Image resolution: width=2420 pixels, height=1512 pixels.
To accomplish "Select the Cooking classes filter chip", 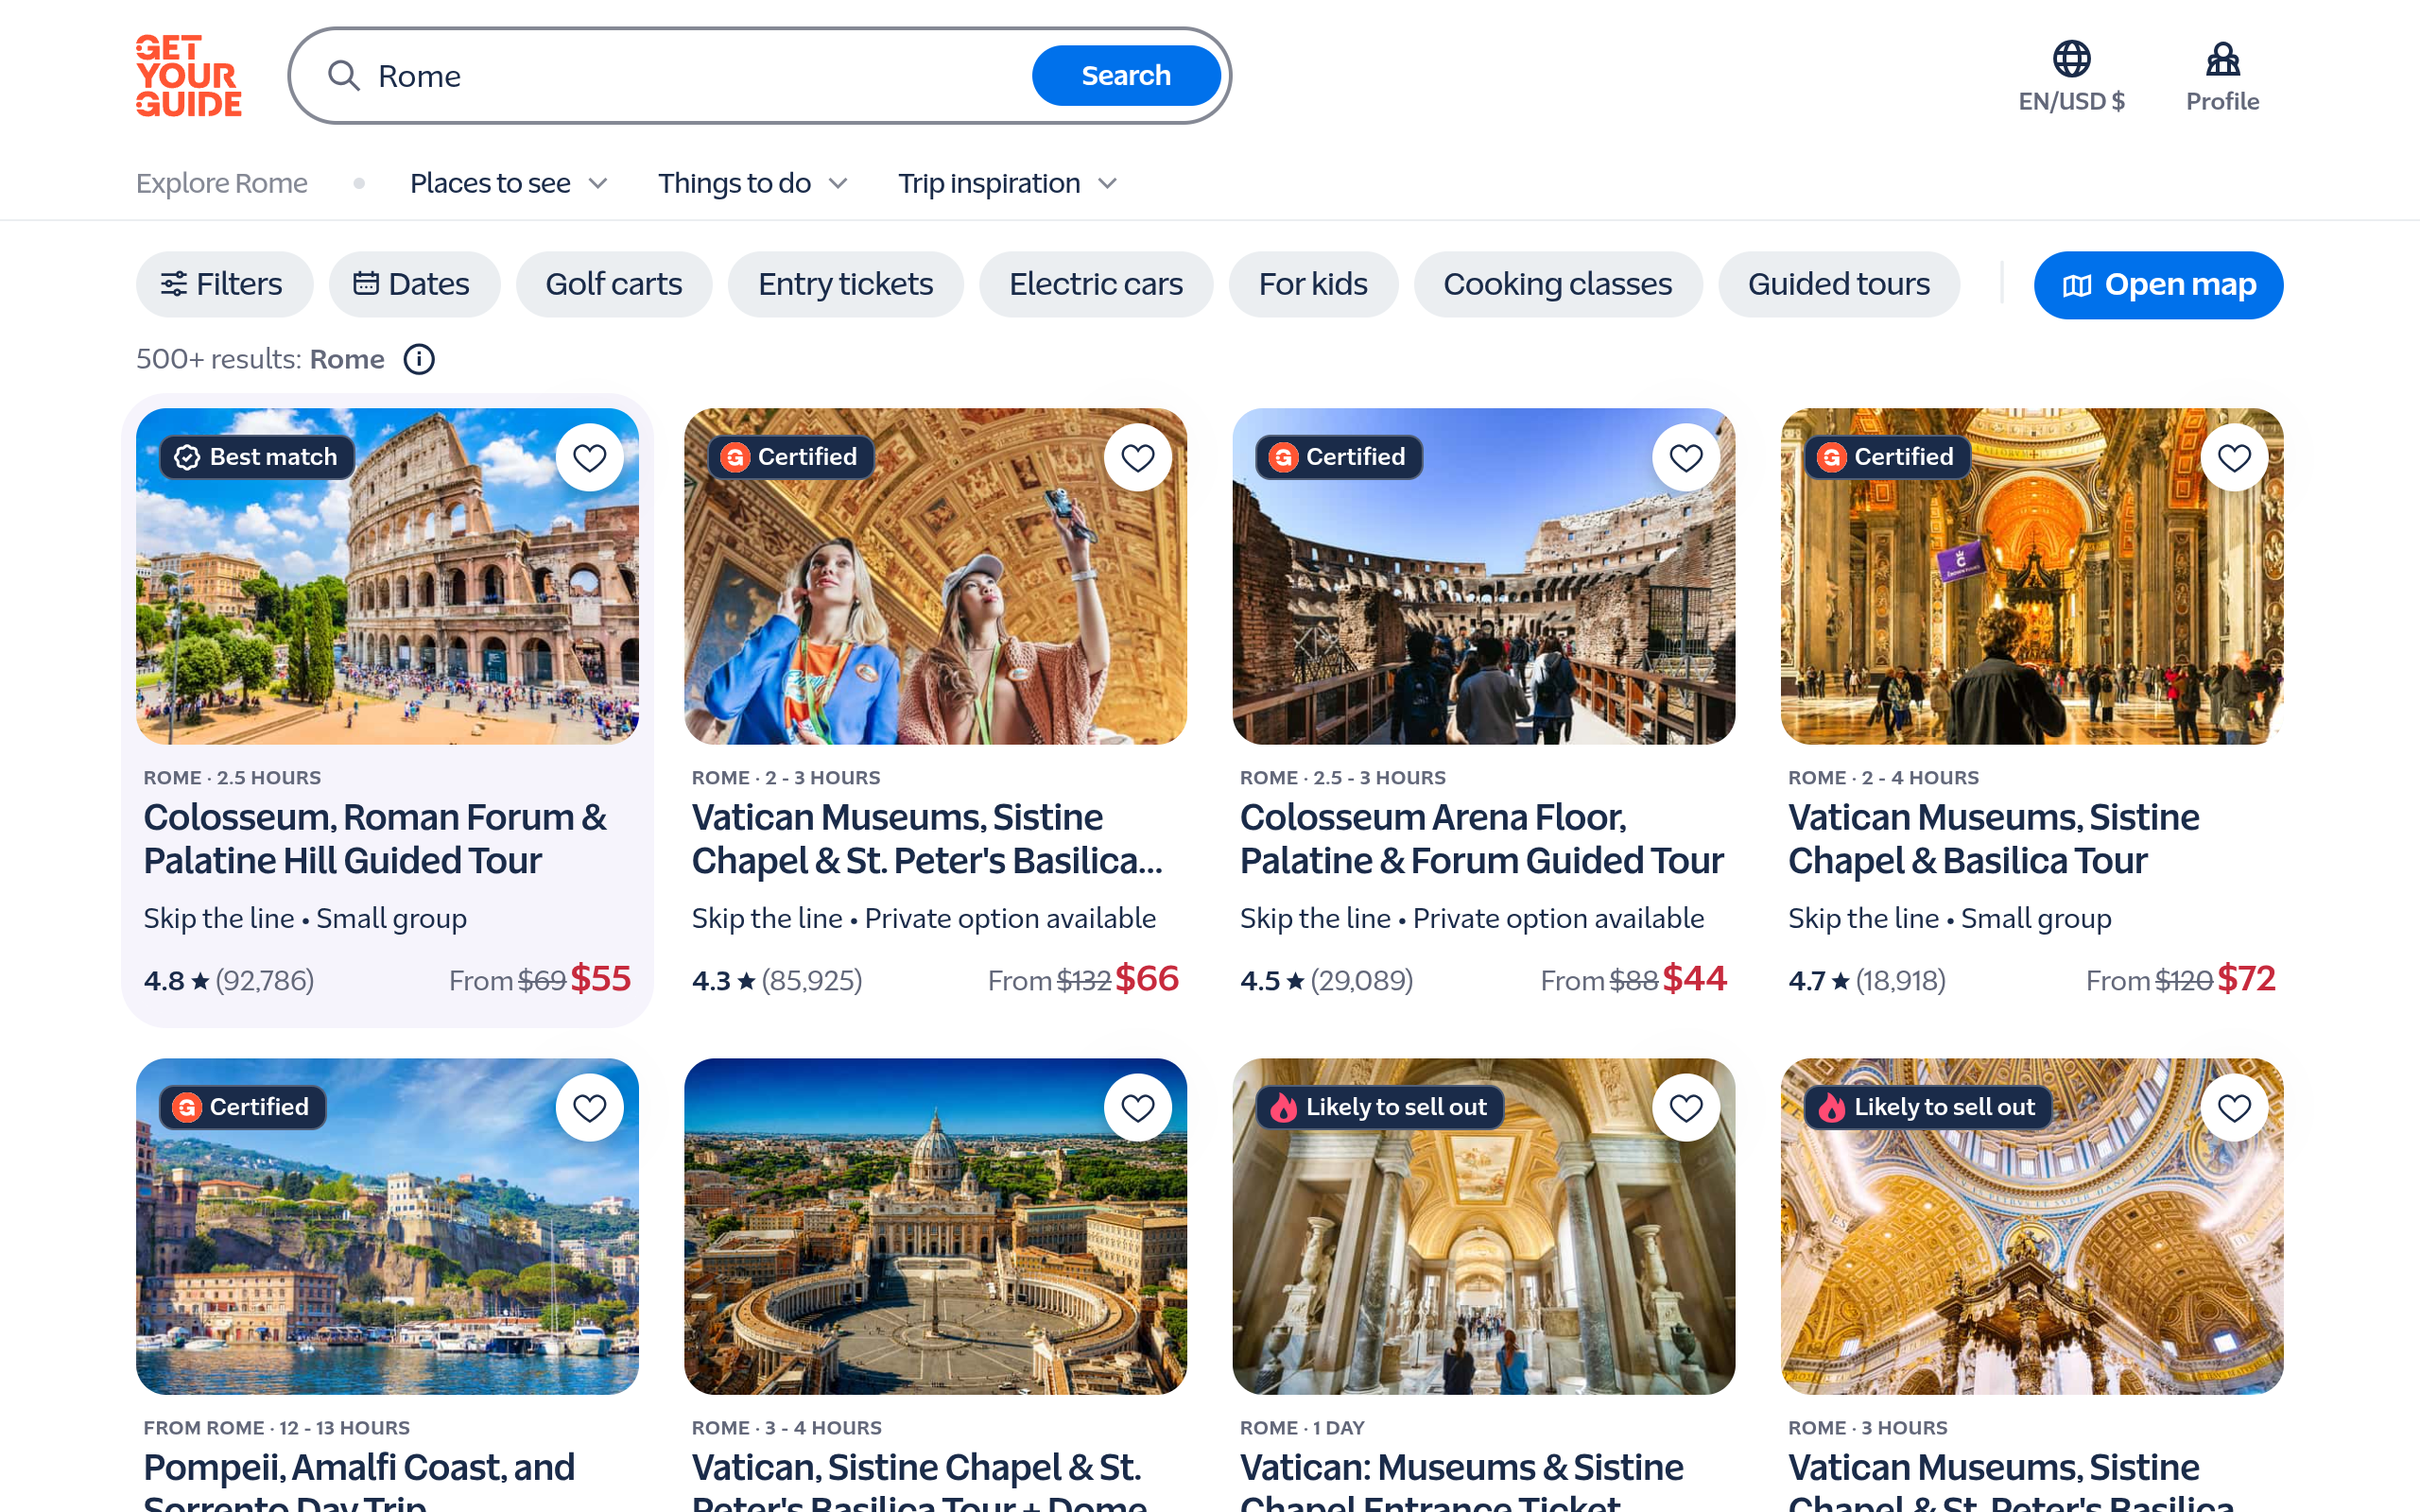I will click(x=1558, y=284).
